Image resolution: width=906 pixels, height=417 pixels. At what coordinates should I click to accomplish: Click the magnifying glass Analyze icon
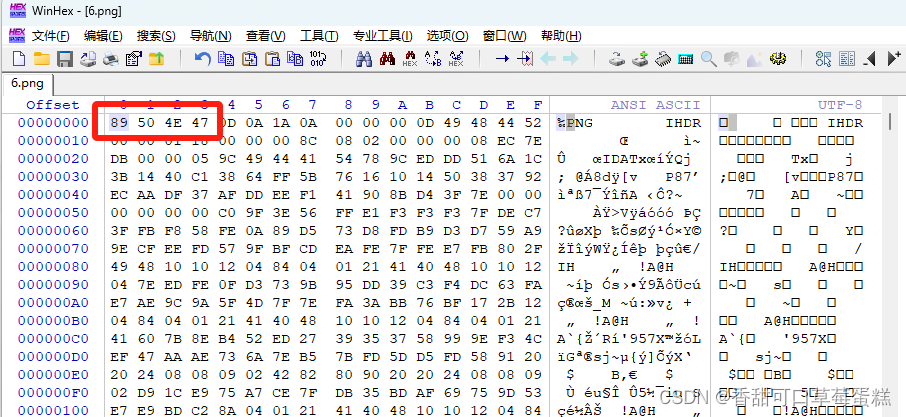[708, 58]
